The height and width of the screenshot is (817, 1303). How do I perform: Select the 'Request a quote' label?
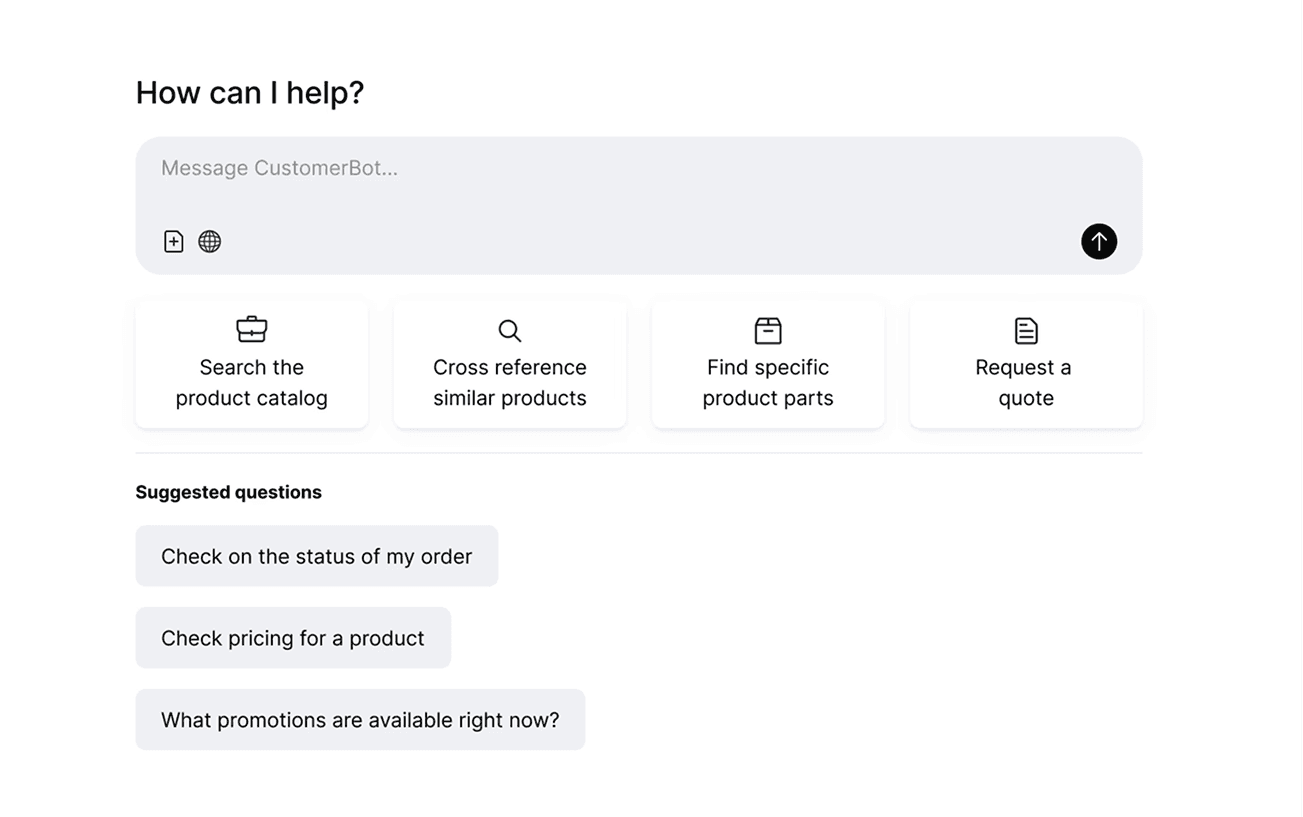pyautogui.click(x=1025, y=383)
